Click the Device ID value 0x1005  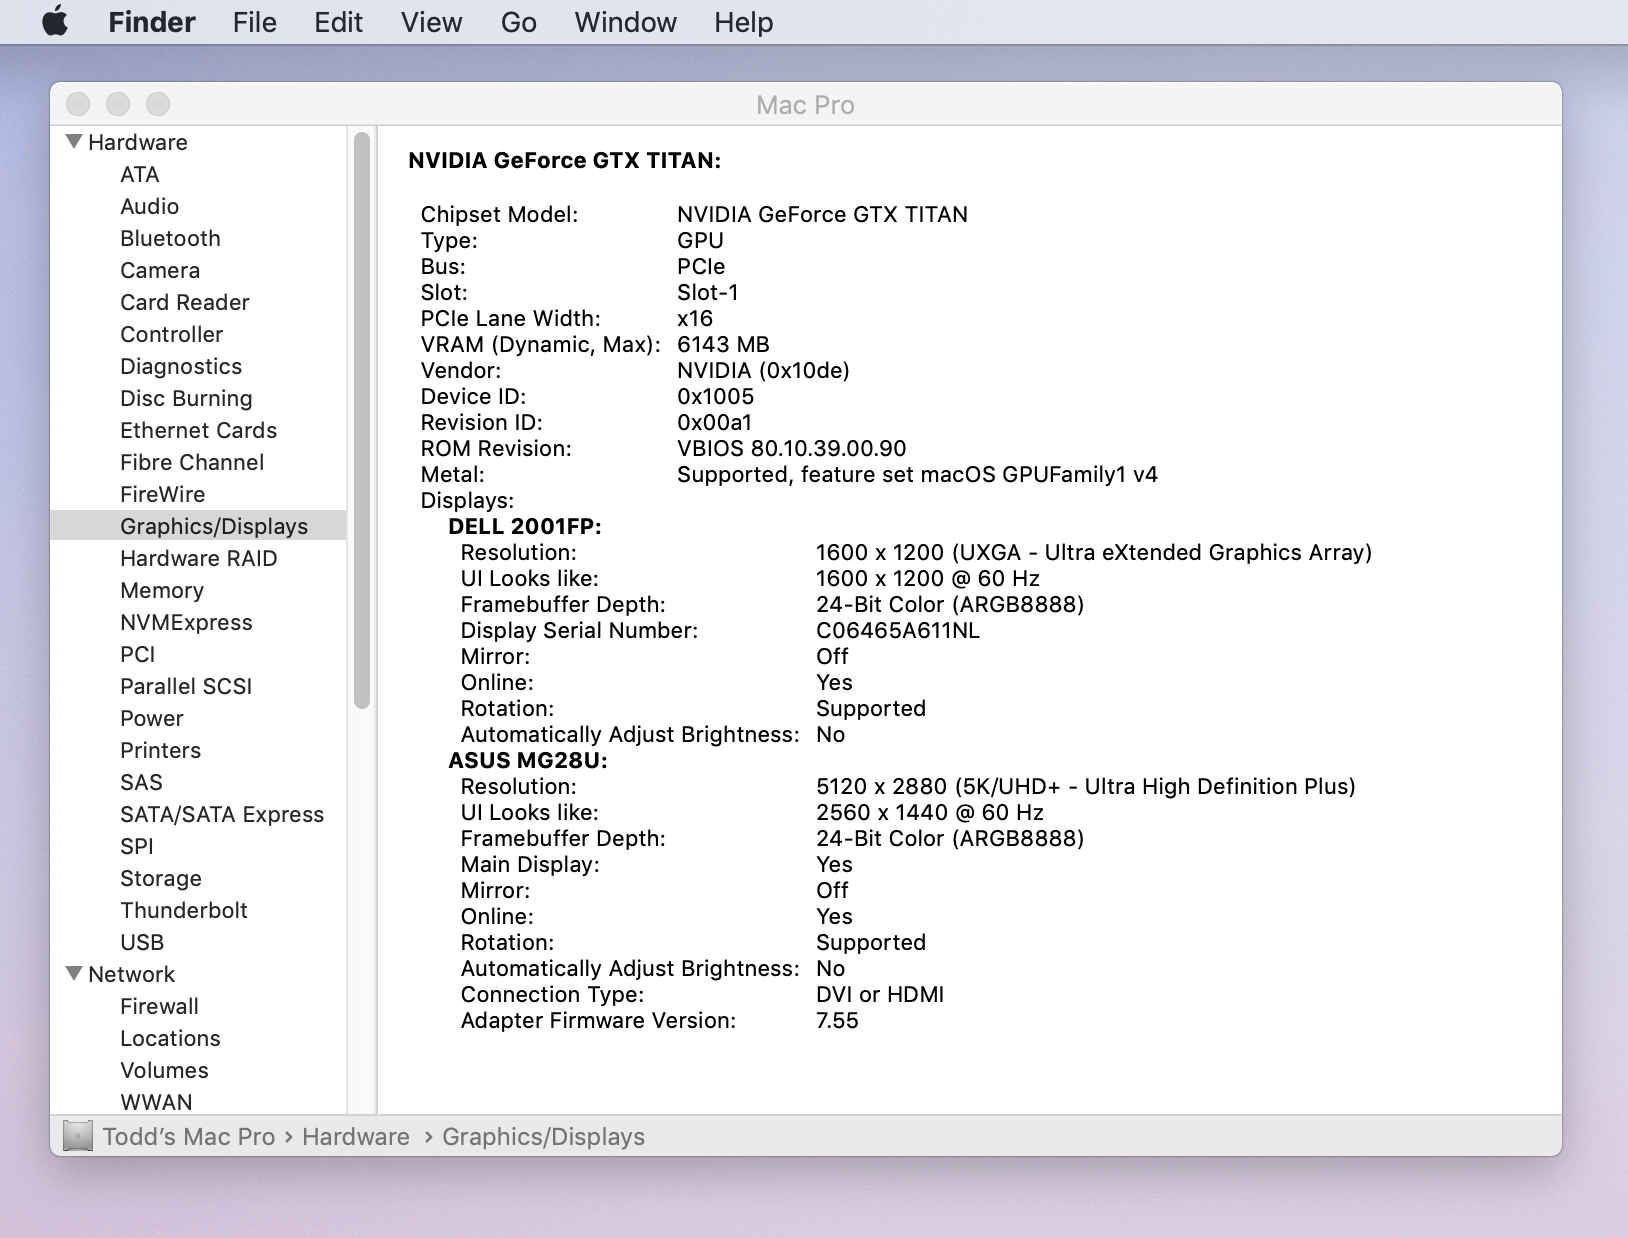[716, 396]
